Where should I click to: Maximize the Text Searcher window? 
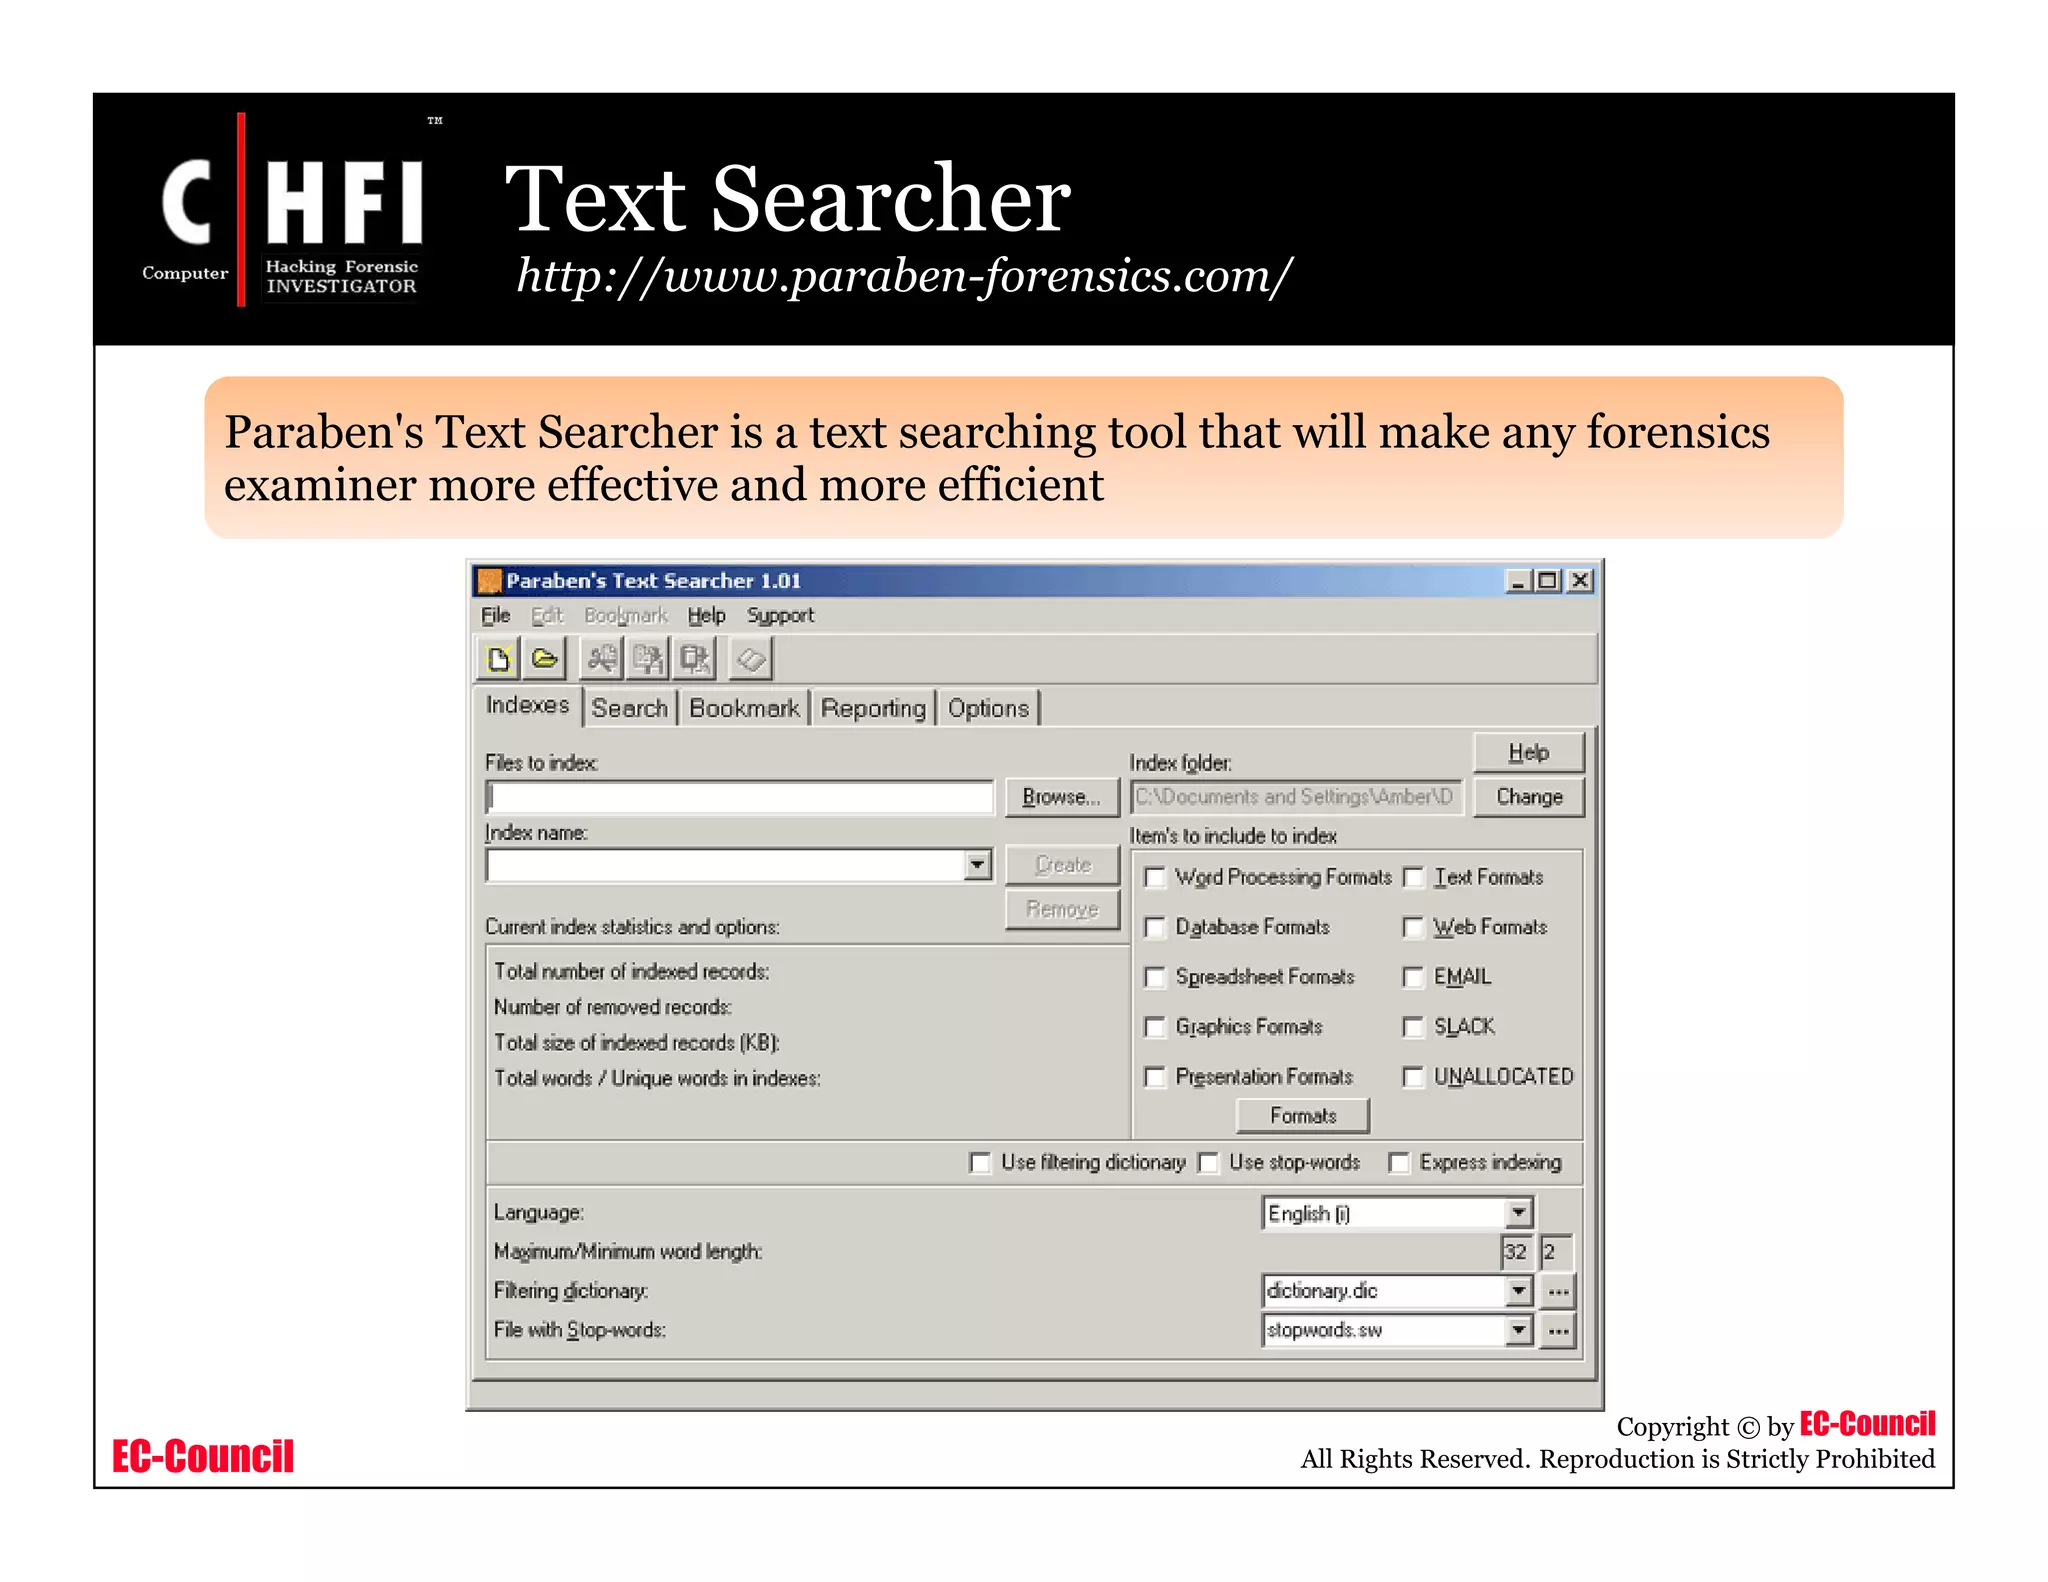(x=1548, y=581)
